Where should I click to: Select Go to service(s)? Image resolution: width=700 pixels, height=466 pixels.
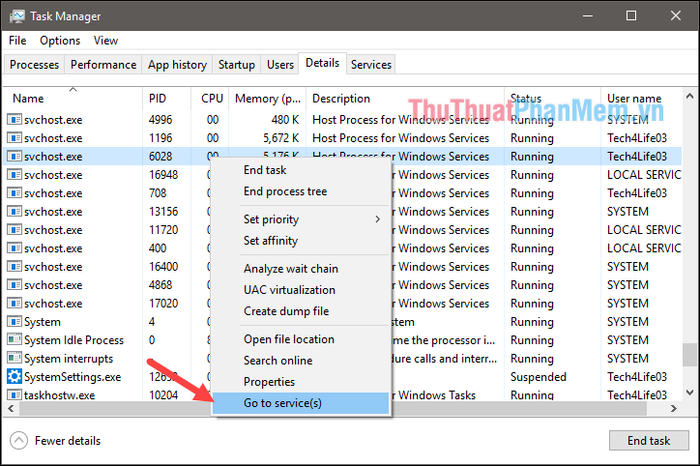pos(301,403)
